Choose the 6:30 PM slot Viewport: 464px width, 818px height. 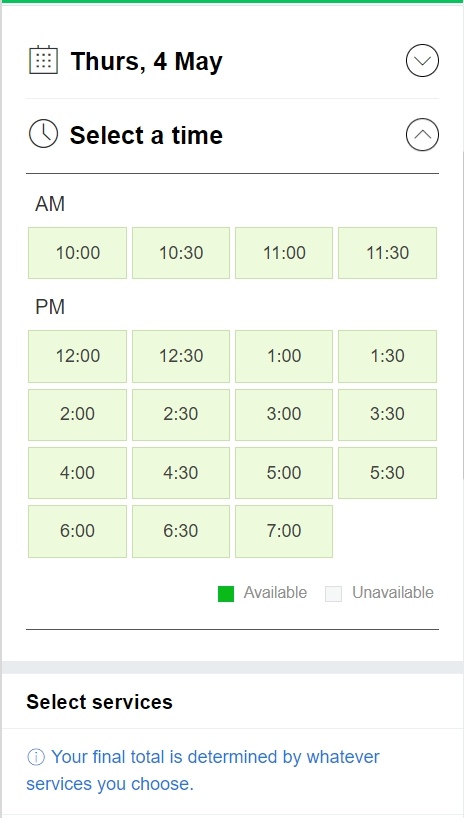coord(181,531)
